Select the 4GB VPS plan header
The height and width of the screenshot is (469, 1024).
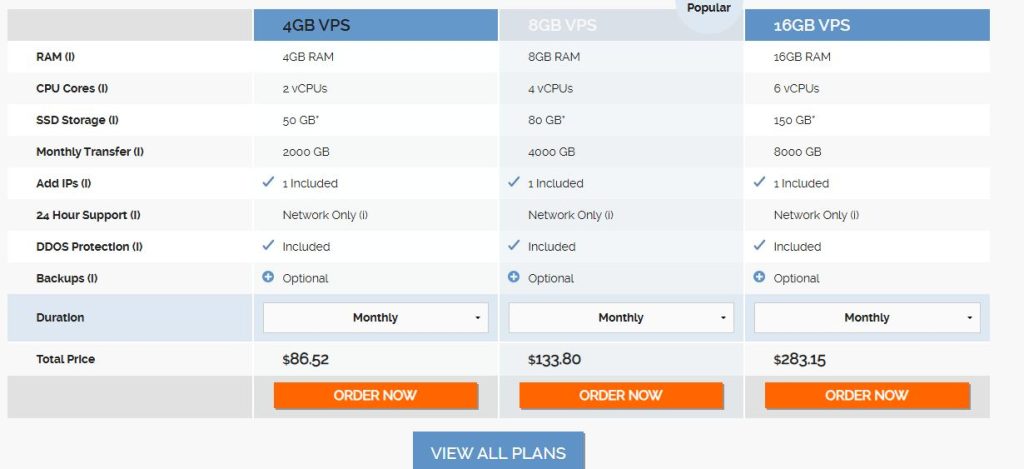(x=375, y=25)
